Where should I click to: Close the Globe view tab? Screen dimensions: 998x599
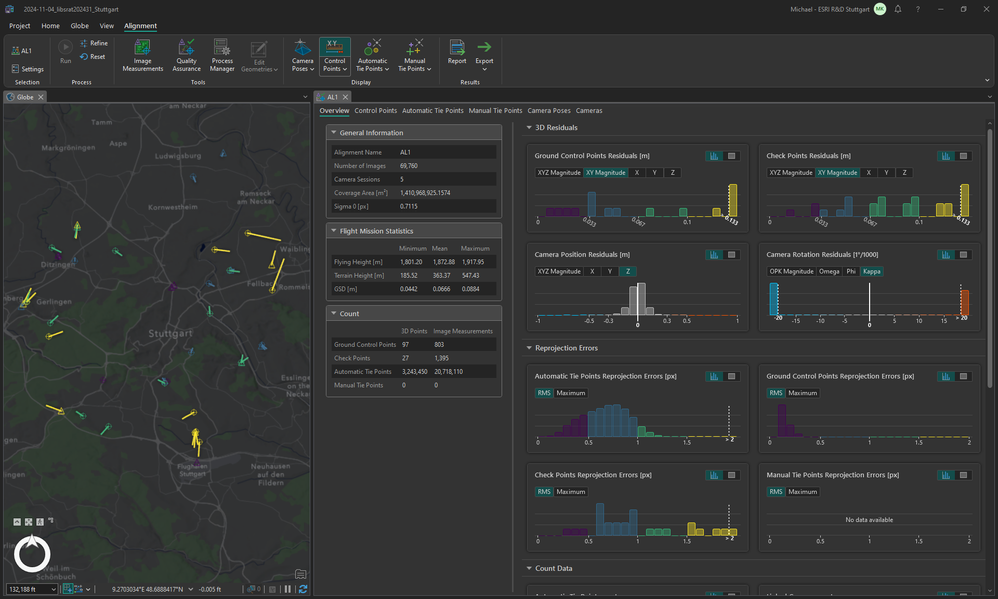click(x=41, y=97)
